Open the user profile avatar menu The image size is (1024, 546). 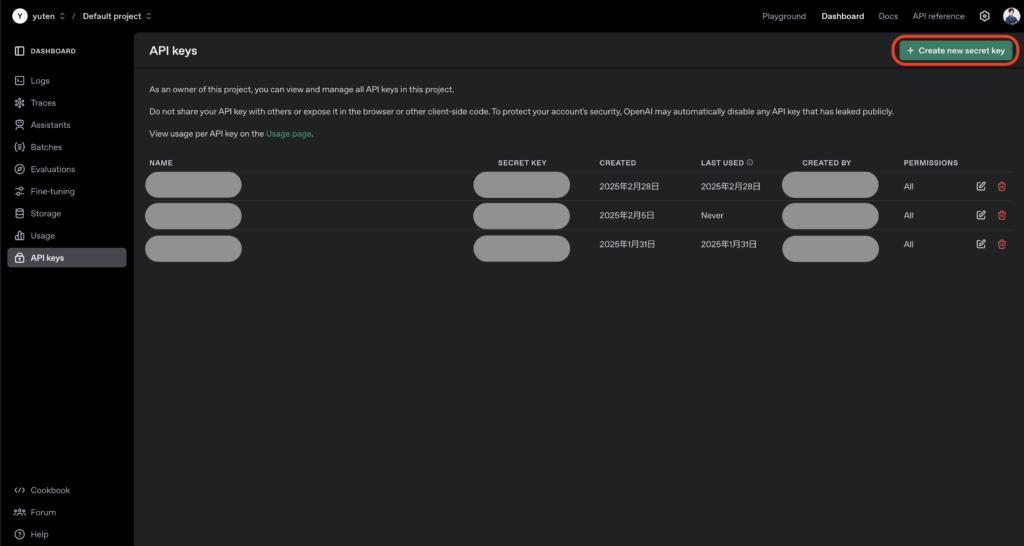pos(1010,16)
